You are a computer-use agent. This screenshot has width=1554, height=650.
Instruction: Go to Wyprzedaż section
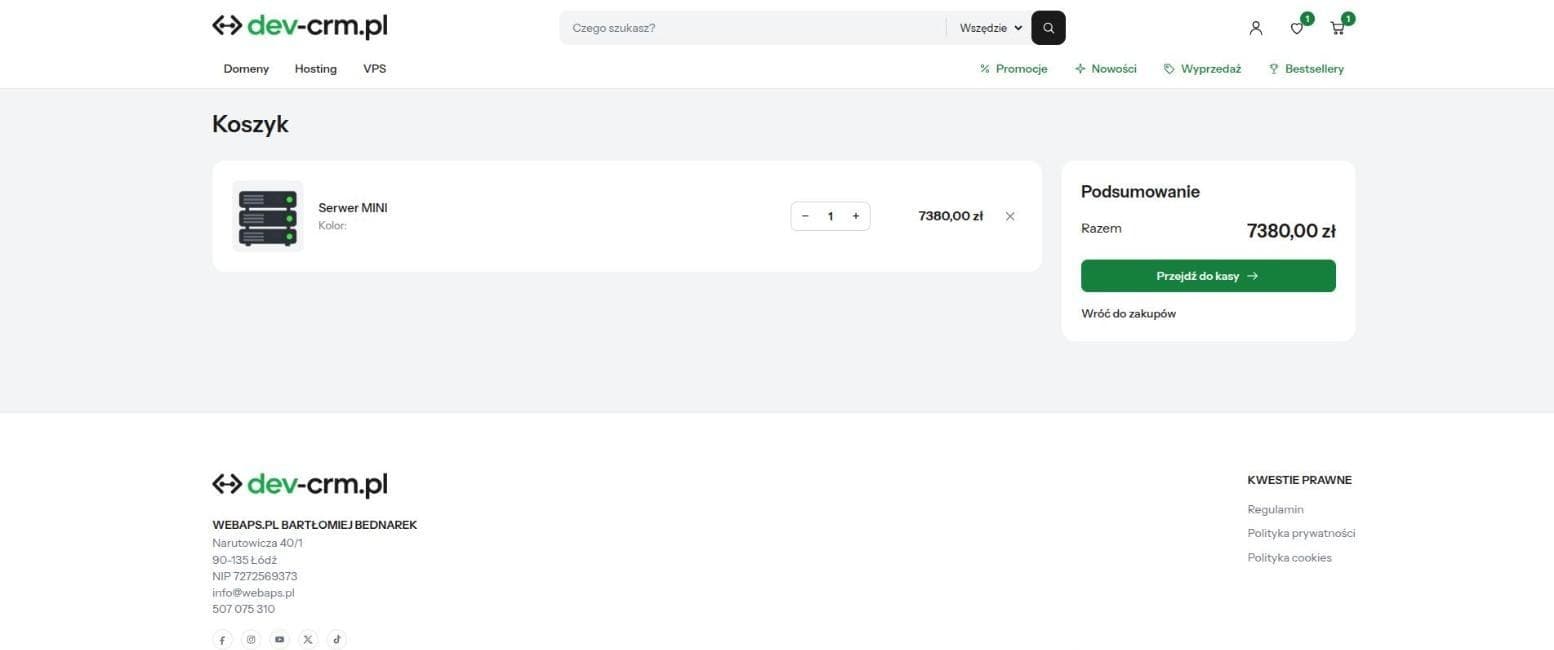(x=1203, y=69)
